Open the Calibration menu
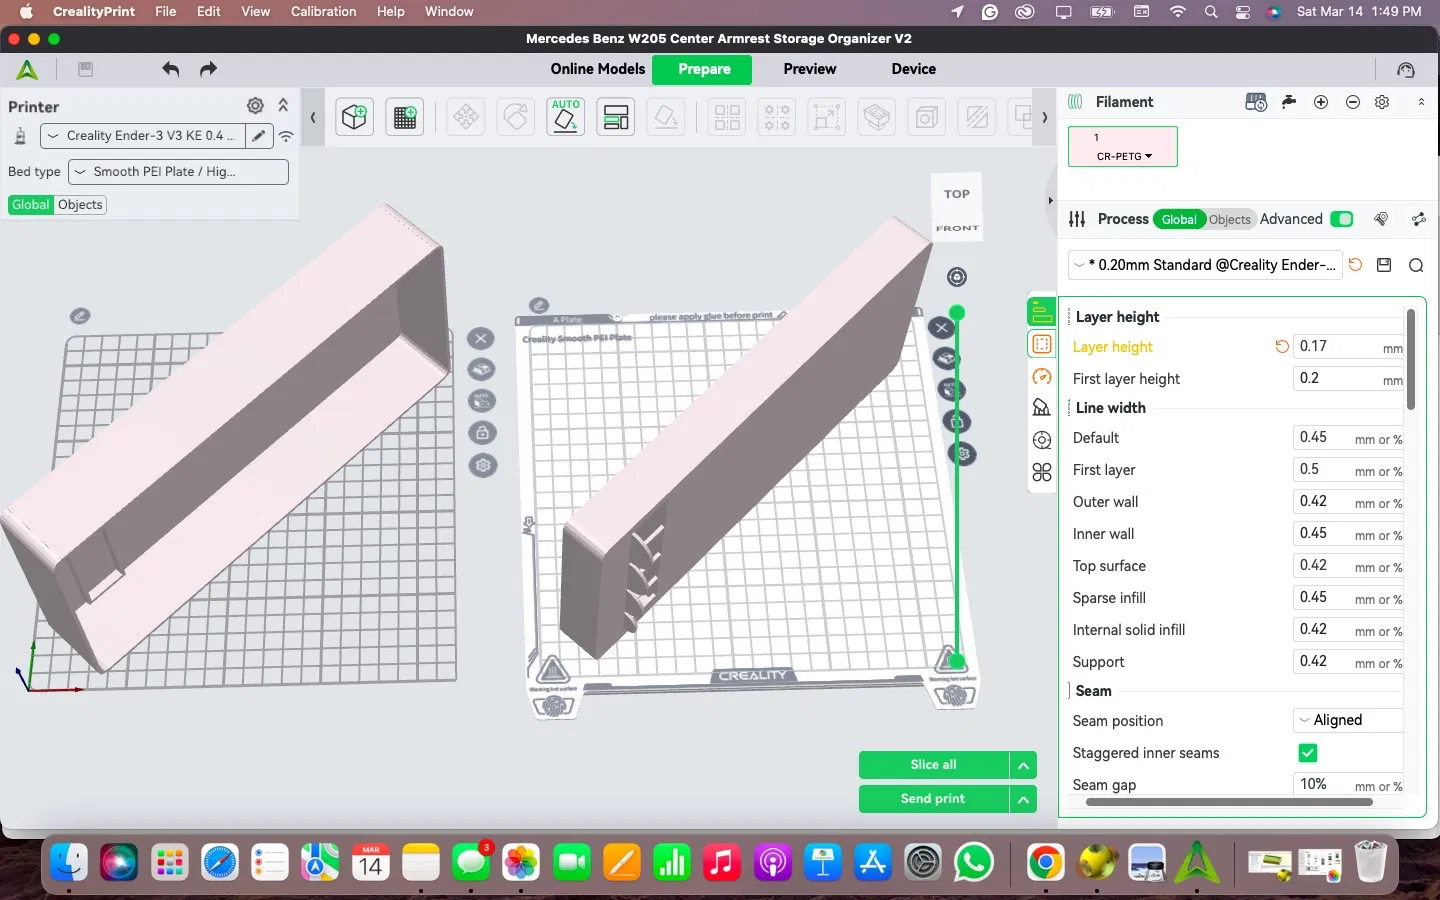This screenshot has width=1440, height=900. pyautogui.click(x=324, y=12)
